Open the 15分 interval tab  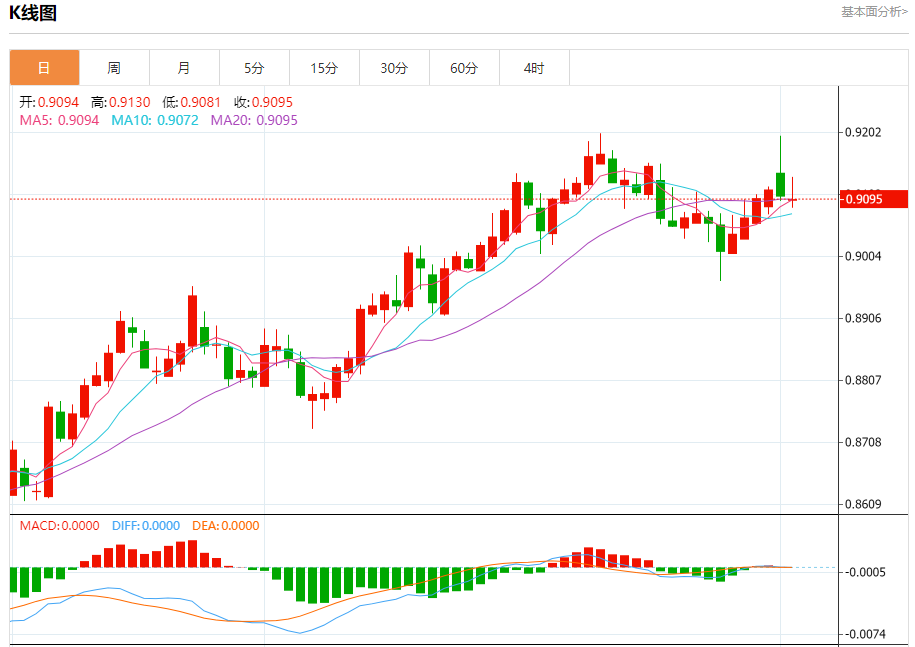coord(324,68)
